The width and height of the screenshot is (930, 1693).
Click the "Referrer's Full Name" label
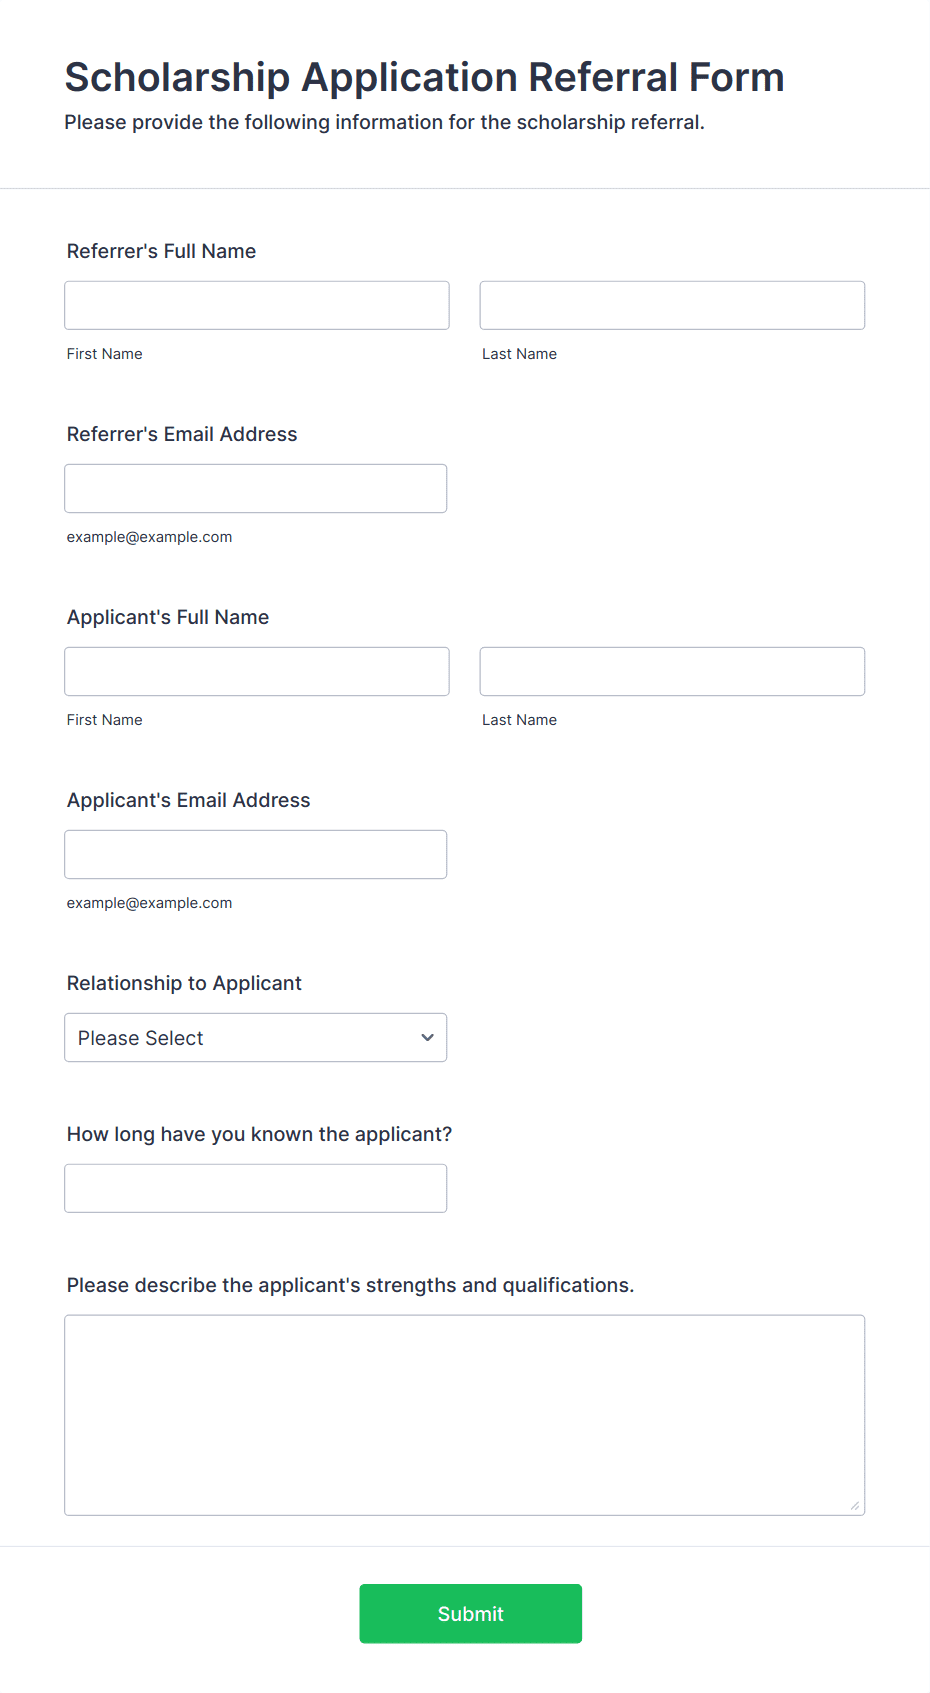tap(161, 251)
